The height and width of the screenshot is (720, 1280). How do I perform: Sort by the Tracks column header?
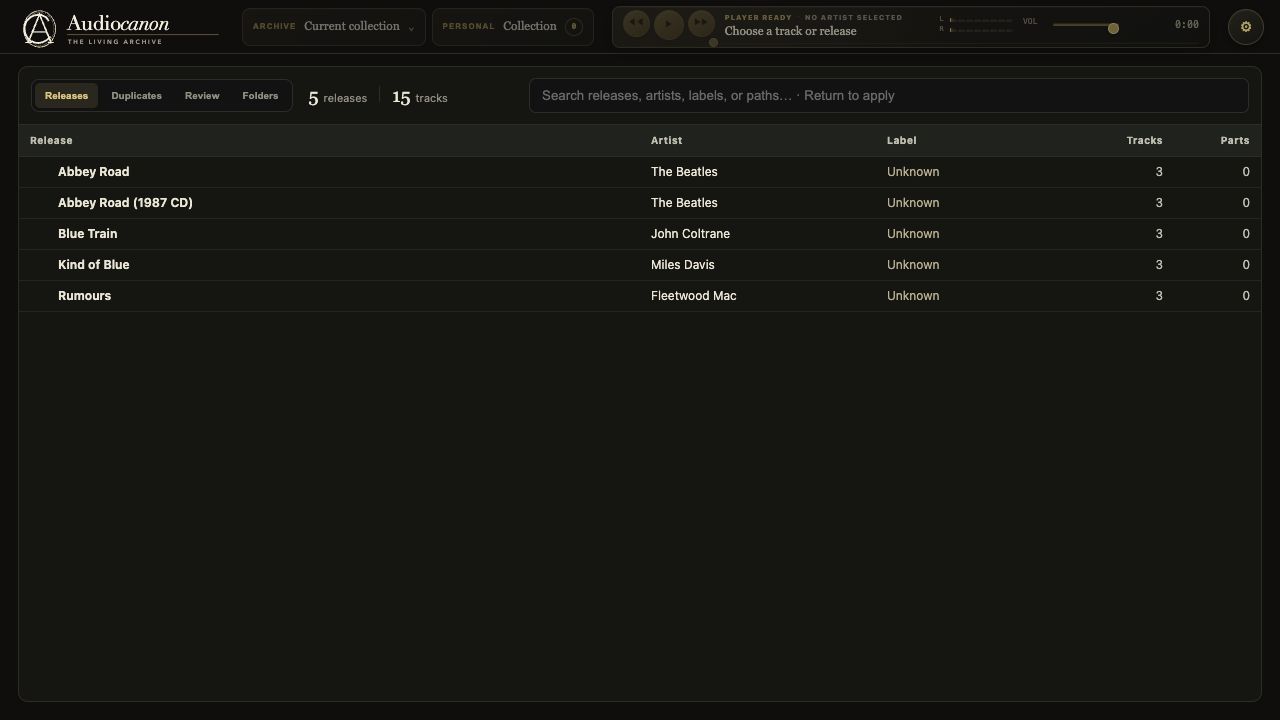(1144, 141)
